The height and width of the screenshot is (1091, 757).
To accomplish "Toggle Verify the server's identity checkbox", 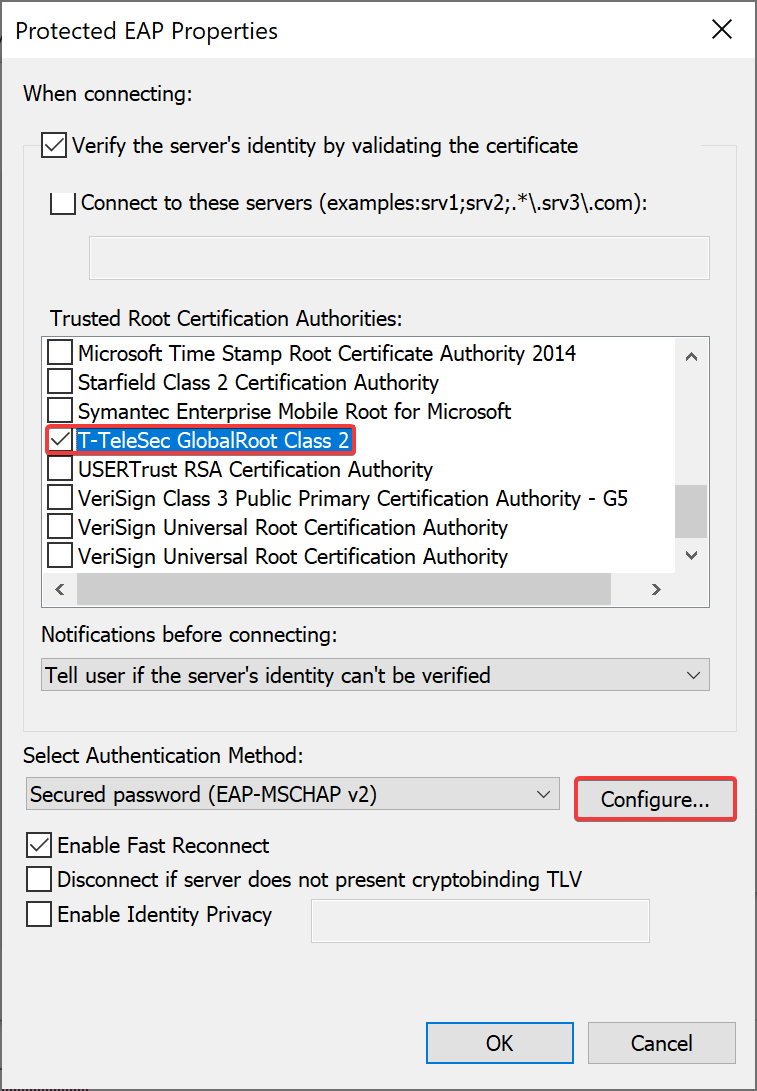I will 54,146.
